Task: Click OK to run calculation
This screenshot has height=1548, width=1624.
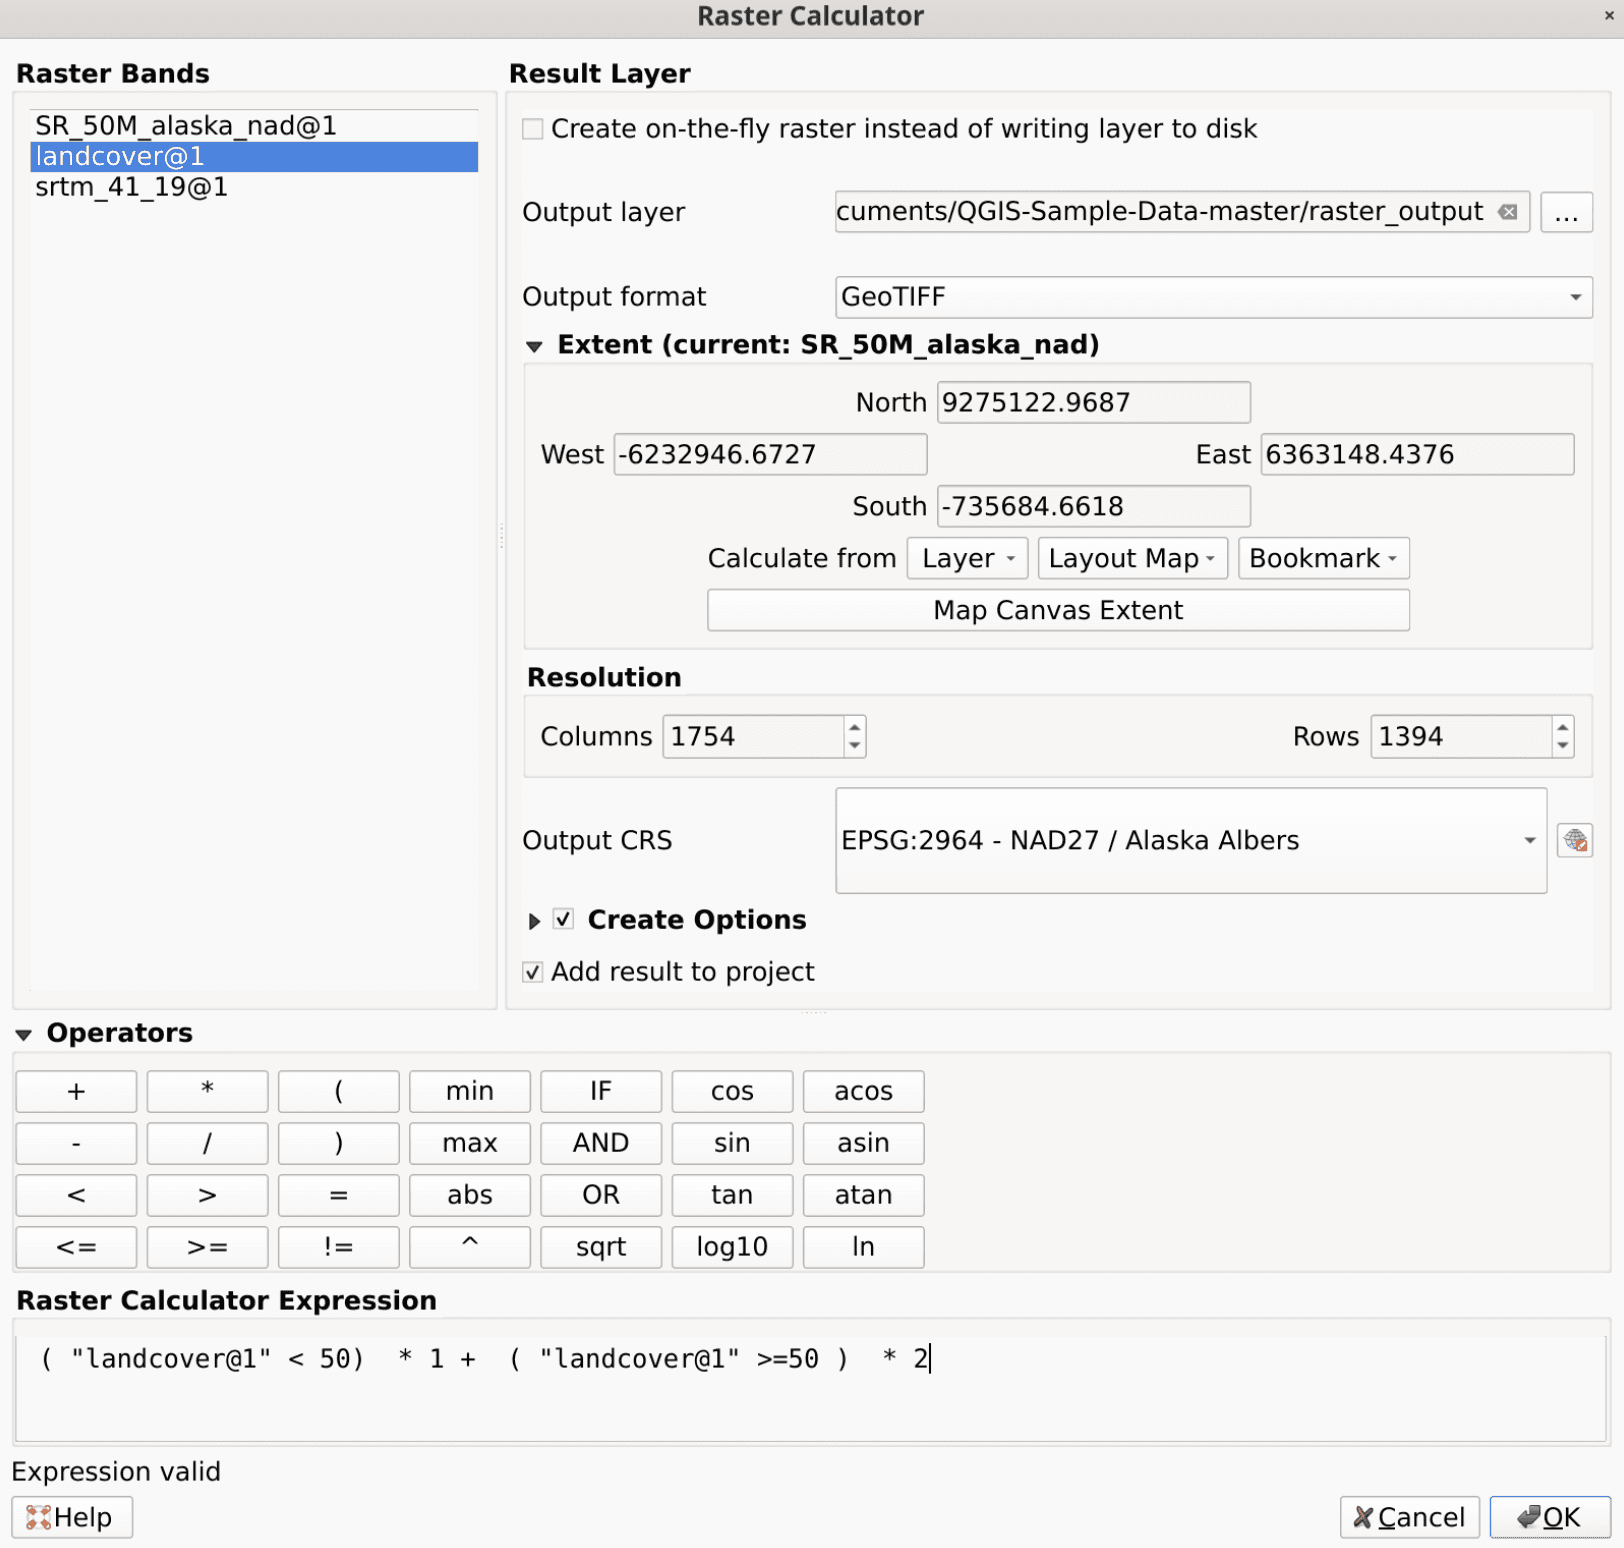Action: 1549,1517
